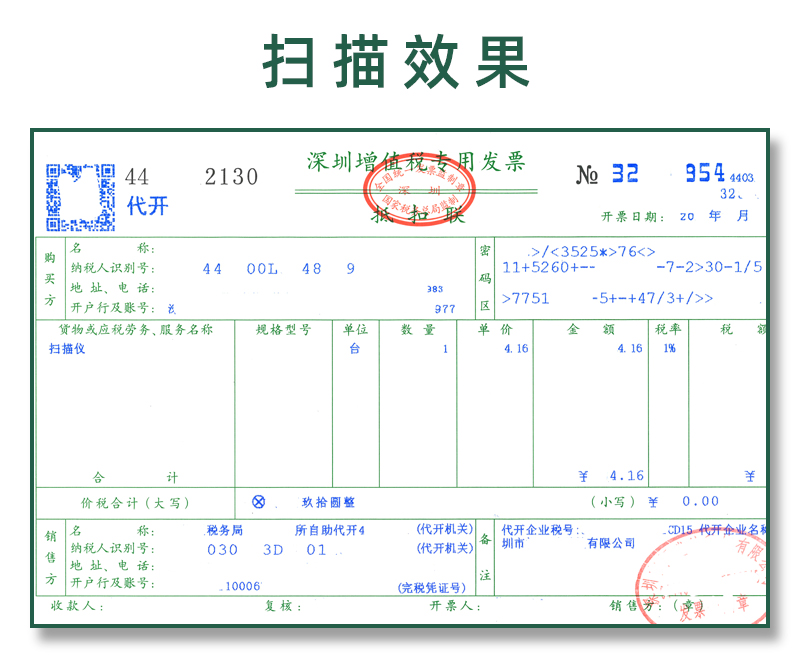Screen dimensions: 800x660
Task: Select the heading 扫描效果
Action: pos(396,62)
